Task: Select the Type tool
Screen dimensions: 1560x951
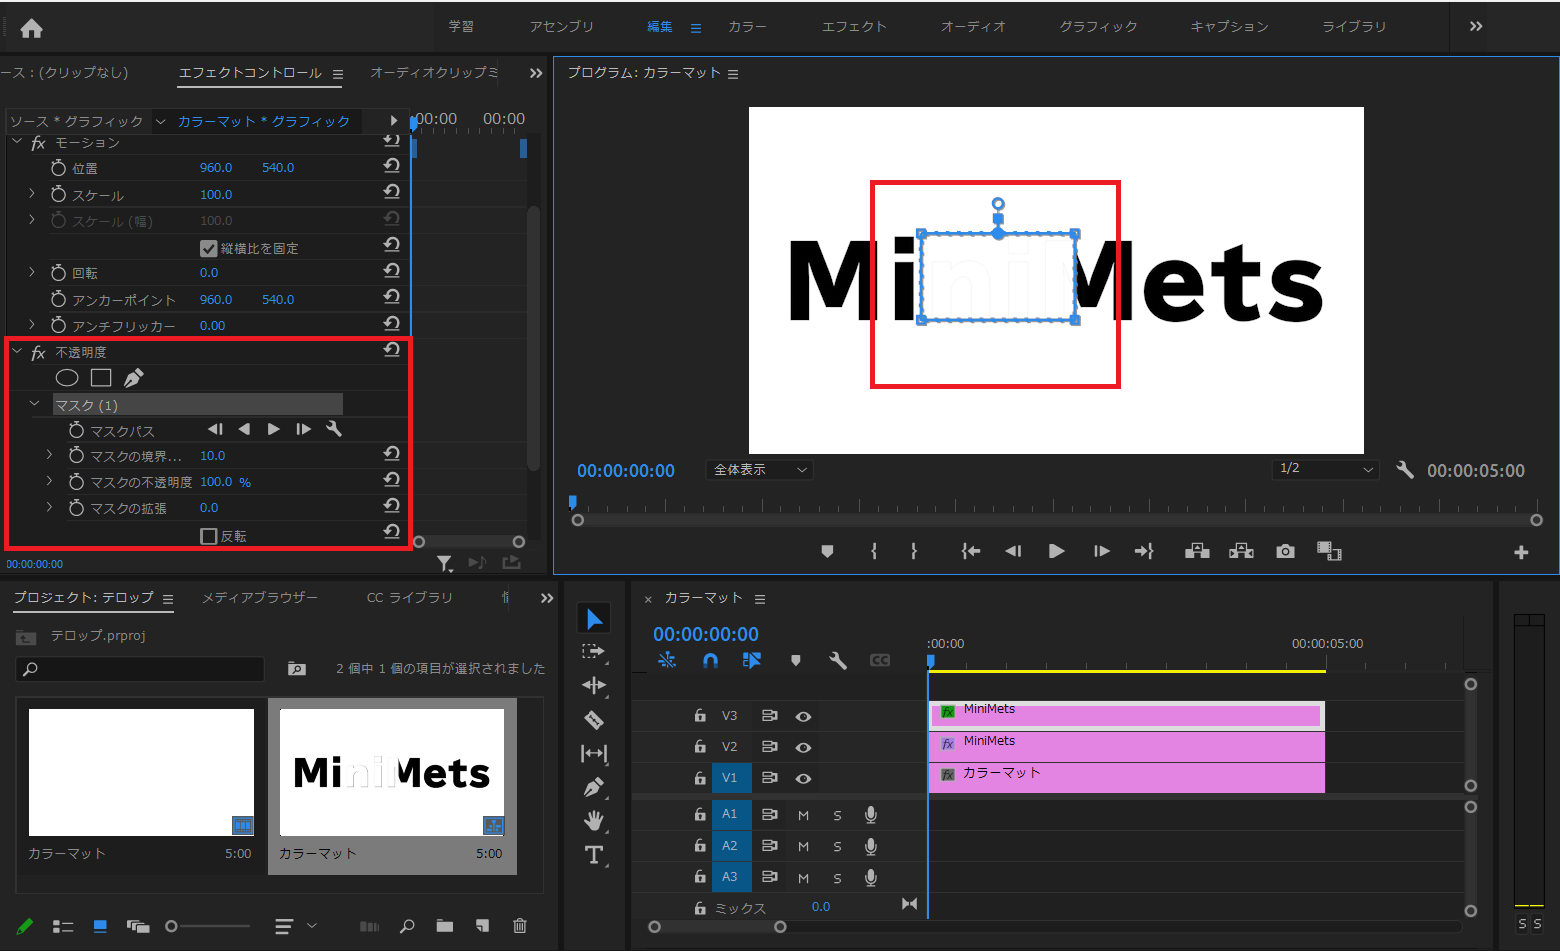Action: click(x=594, y=854)
